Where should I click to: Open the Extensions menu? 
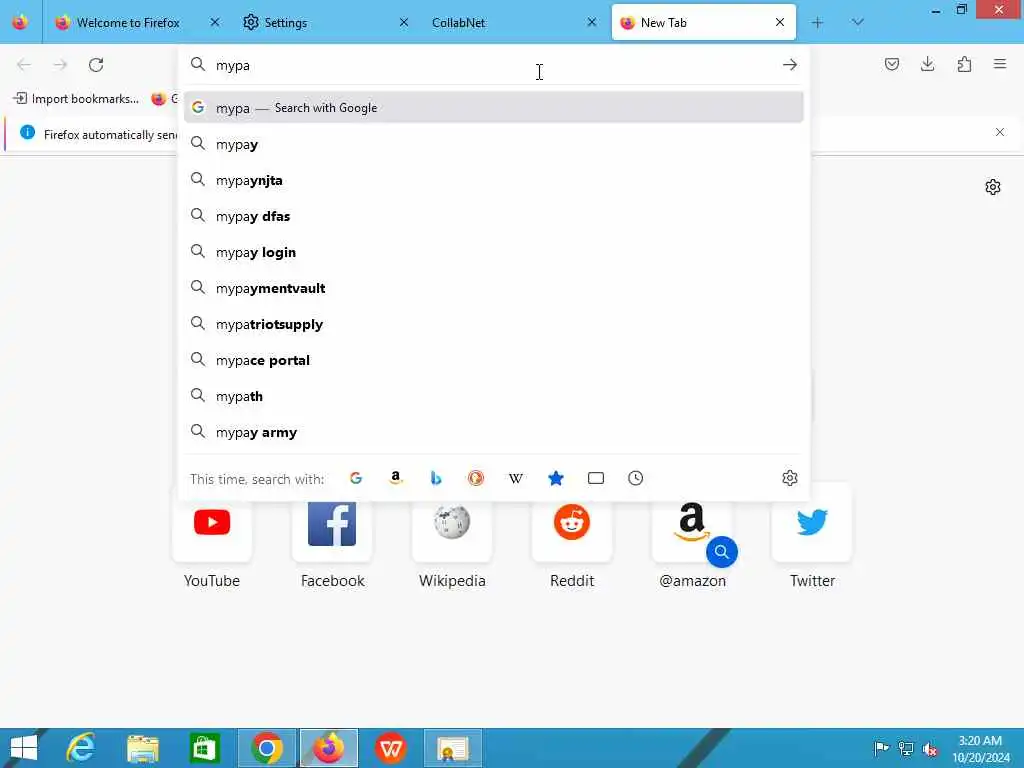tap(964, 64)
